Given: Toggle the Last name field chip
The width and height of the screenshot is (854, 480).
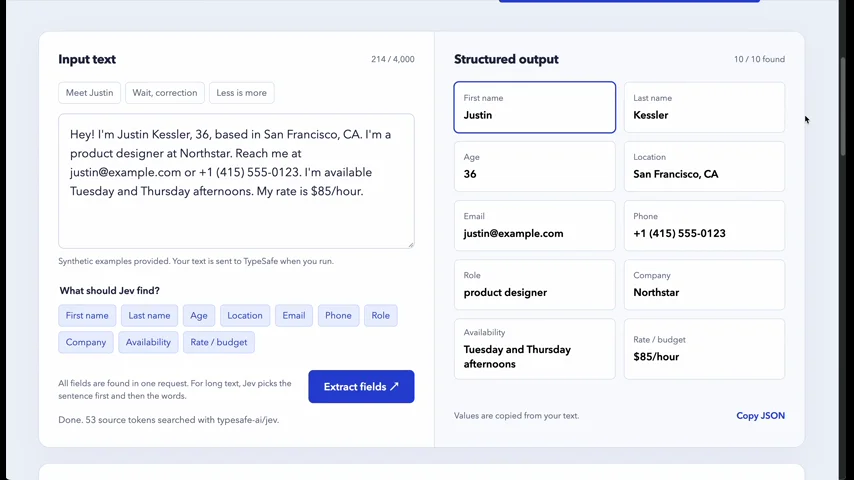Looking at the screenshot, I should click(x=149, y=315).
